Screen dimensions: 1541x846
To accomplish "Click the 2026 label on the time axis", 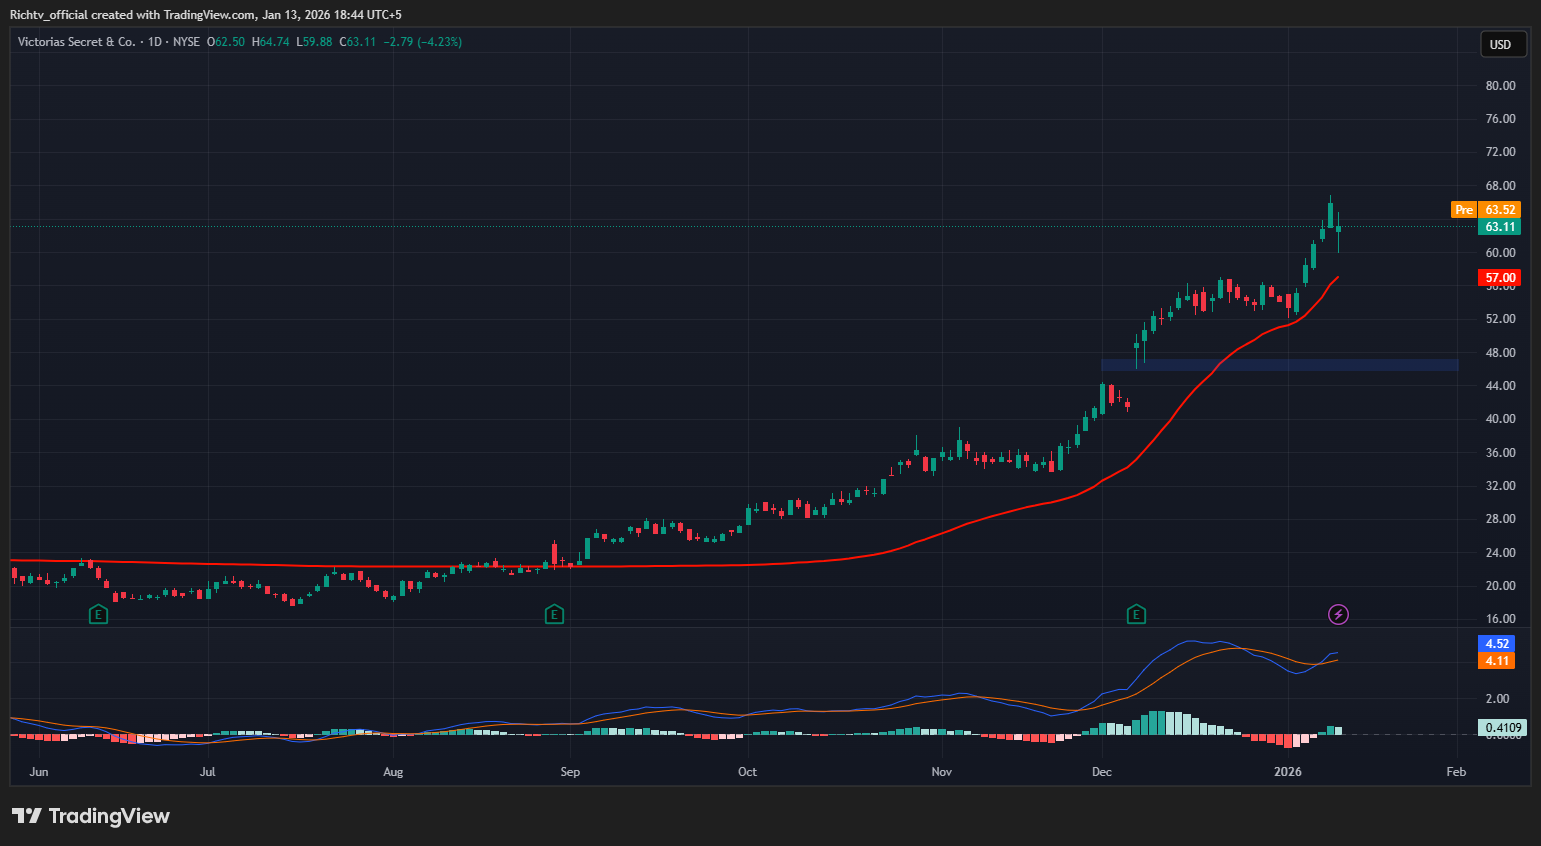I will point(1288,772).
